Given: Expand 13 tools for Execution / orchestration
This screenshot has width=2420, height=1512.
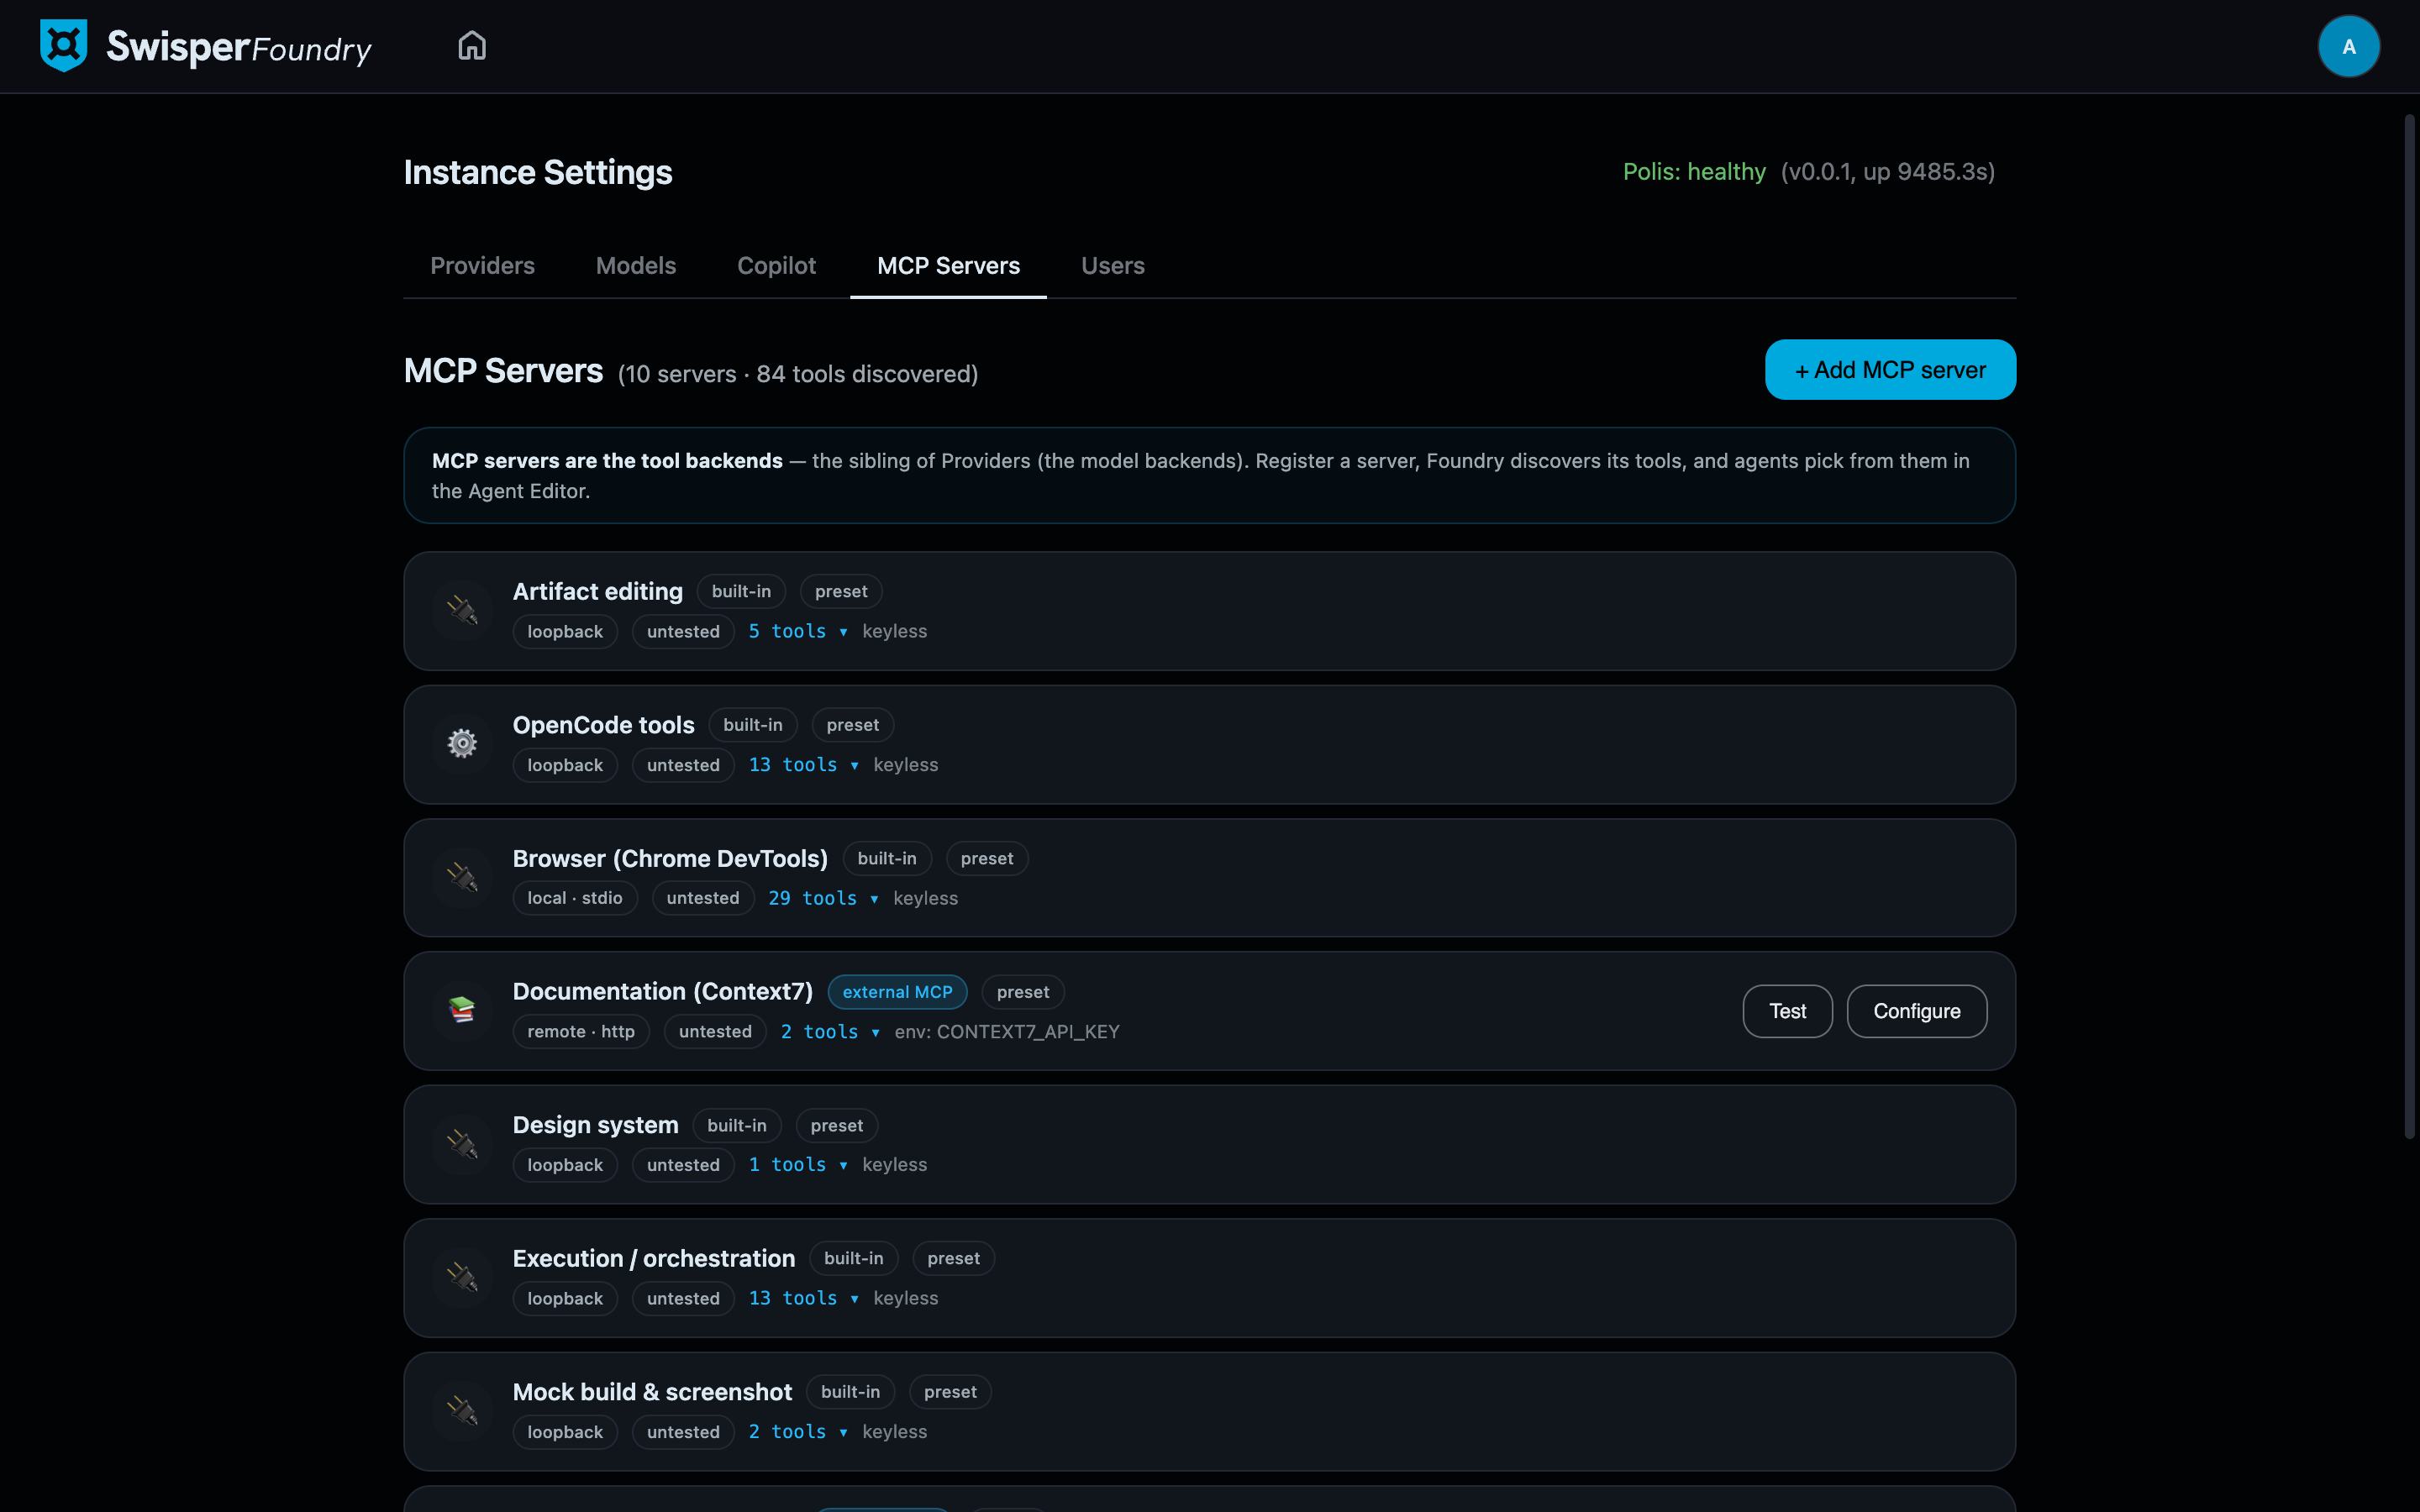Looking at the screenshot, I should point(804,1298).
